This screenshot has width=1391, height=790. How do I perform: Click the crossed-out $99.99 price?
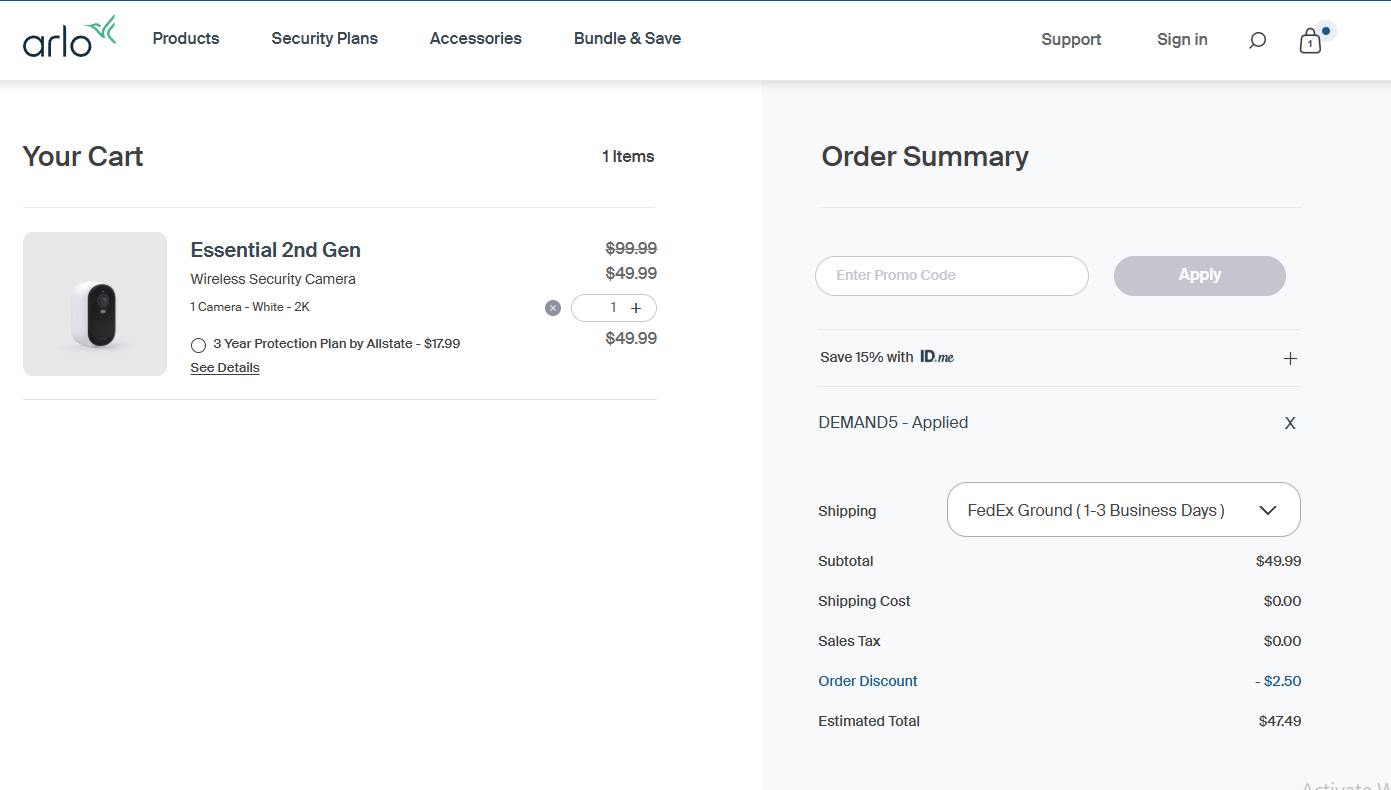(631, 249)
